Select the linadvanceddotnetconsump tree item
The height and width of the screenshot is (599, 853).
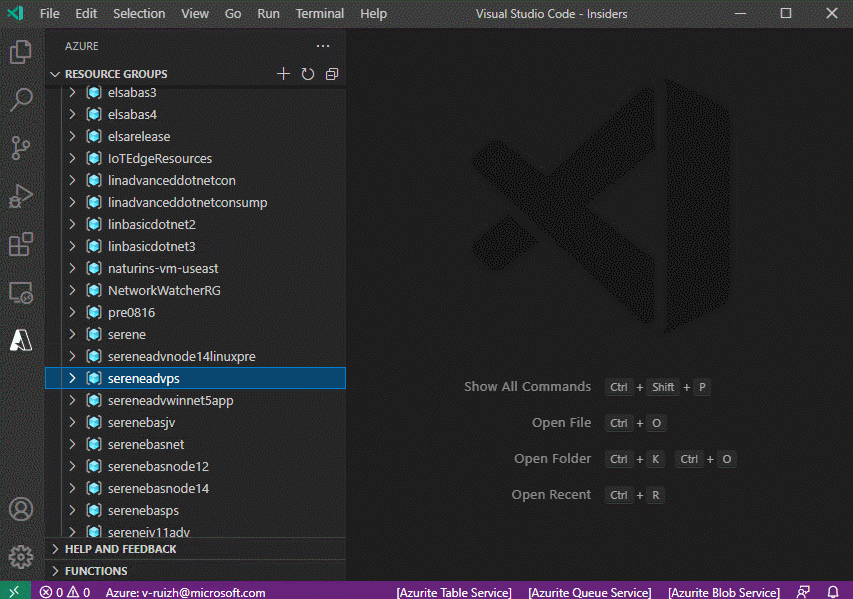pyautogui.click(x=195, y=202)
